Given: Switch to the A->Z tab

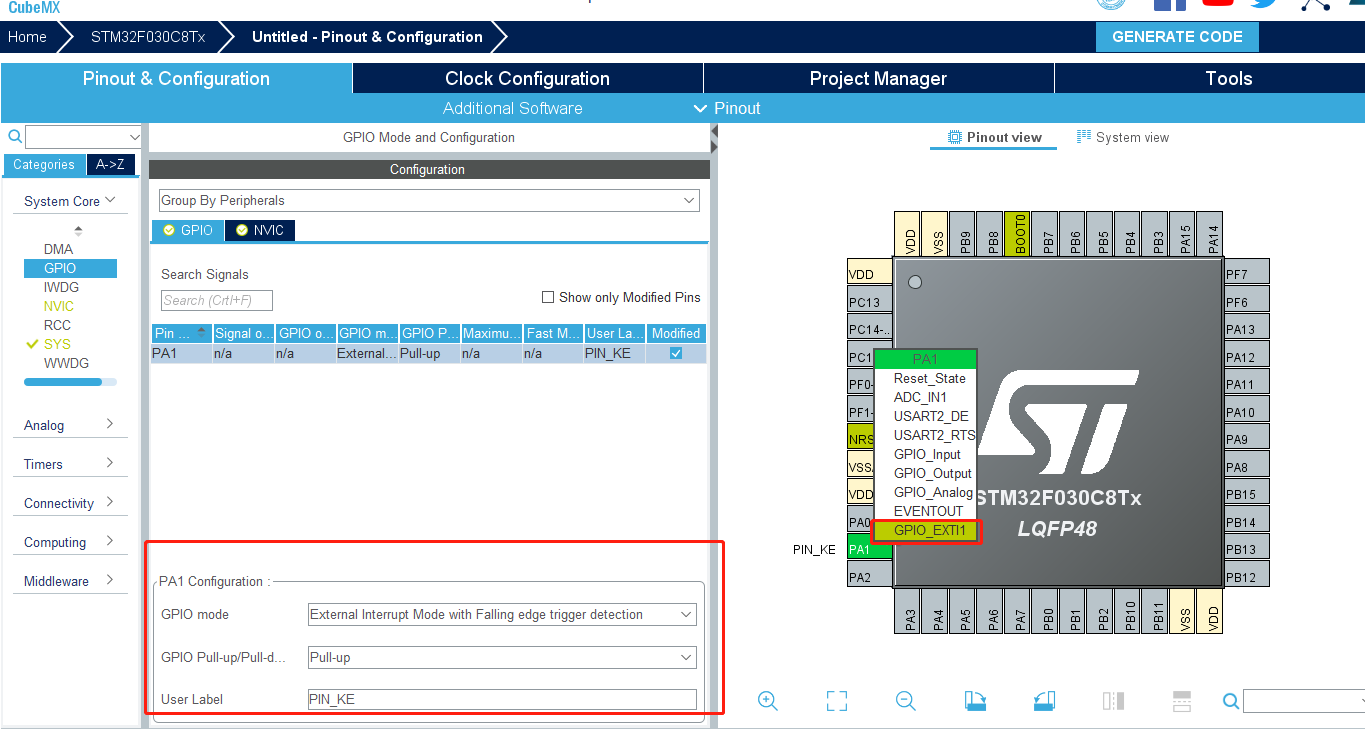Looking at the screenshot, I should [111, 165].
